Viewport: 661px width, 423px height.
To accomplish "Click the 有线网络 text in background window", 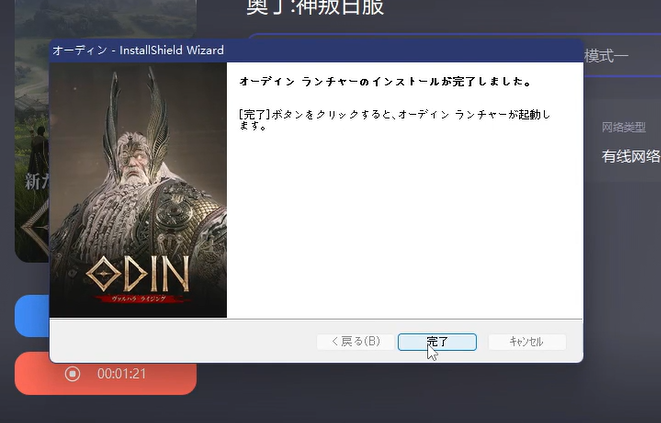I will coord(631,156).
